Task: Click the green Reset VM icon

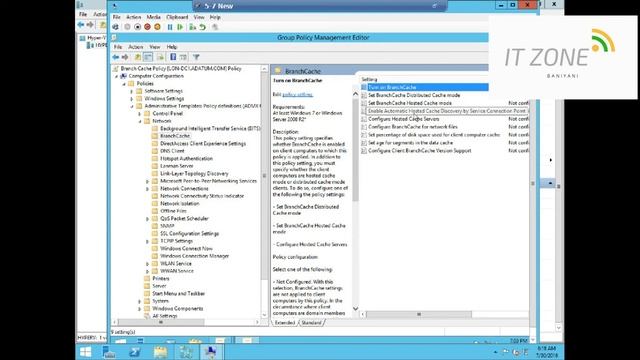Action: [x=180, y=27]
